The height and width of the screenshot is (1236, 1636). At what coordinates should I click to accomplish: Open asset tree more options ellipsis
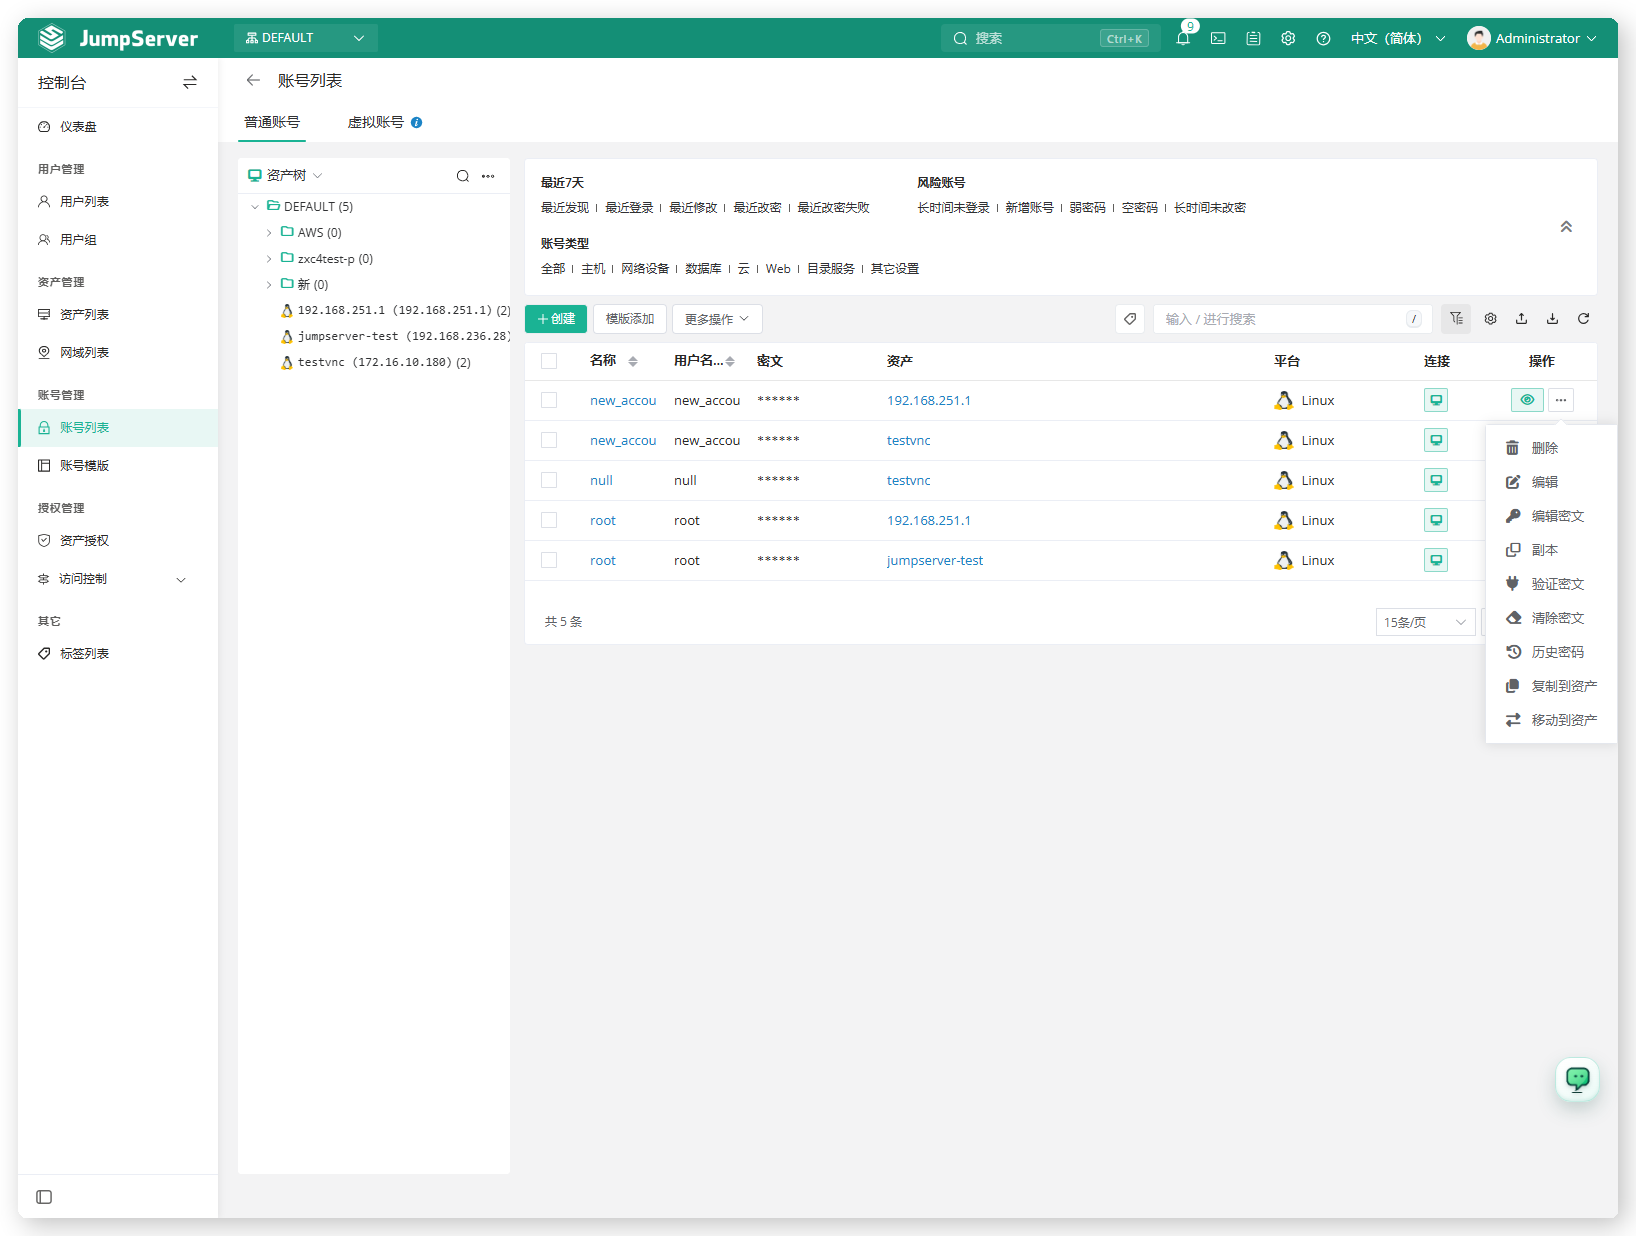pos(488,176)
